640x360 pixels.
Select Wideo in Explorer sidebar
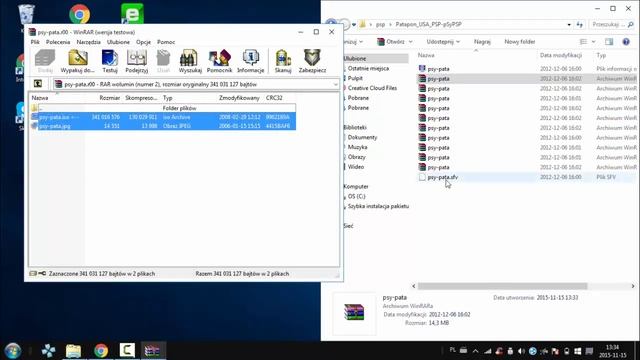point(356,167)
